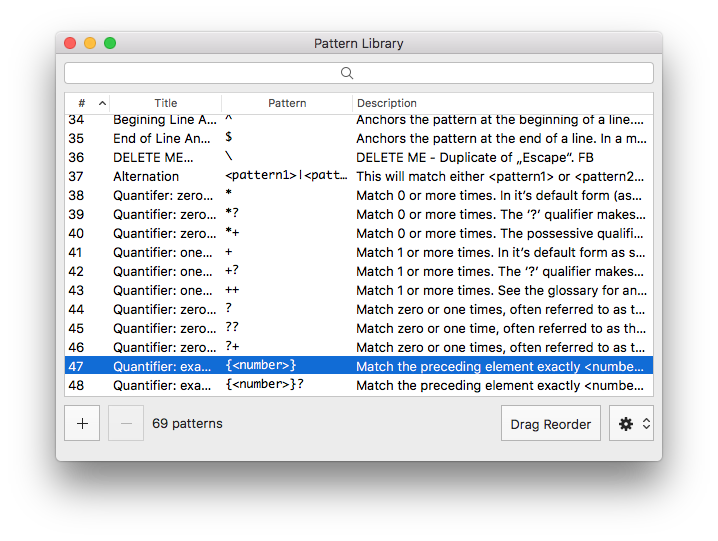Click the yellow minimize window button
Viewport: 718px width, 541px height.
[90, 43]
